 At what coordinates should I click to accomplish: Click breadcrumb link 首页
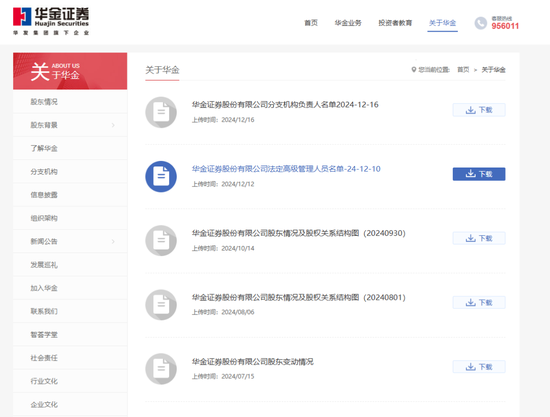pyautogui.click(x=463, y=69)
